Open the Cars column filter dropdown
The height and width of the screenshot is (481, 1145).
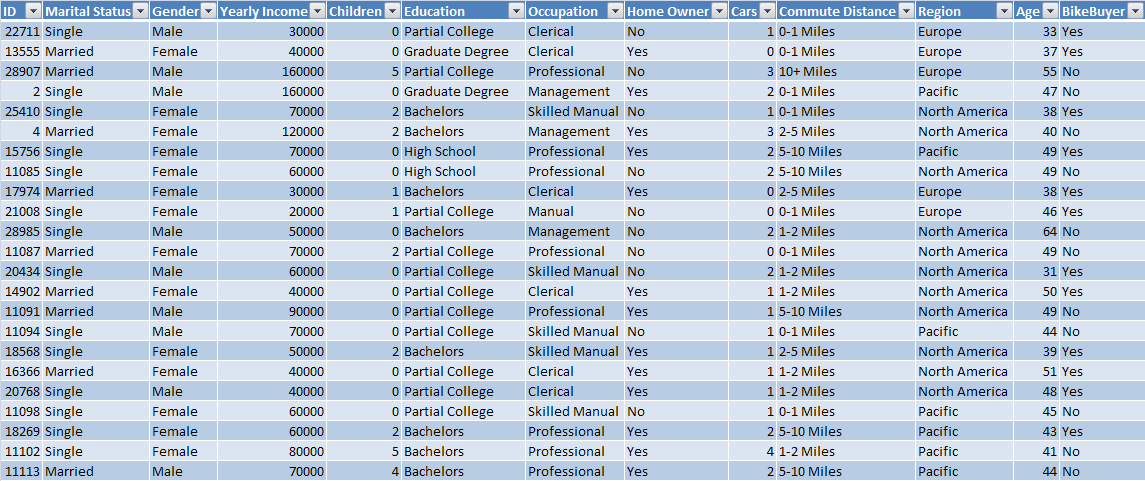pos(767,11)
